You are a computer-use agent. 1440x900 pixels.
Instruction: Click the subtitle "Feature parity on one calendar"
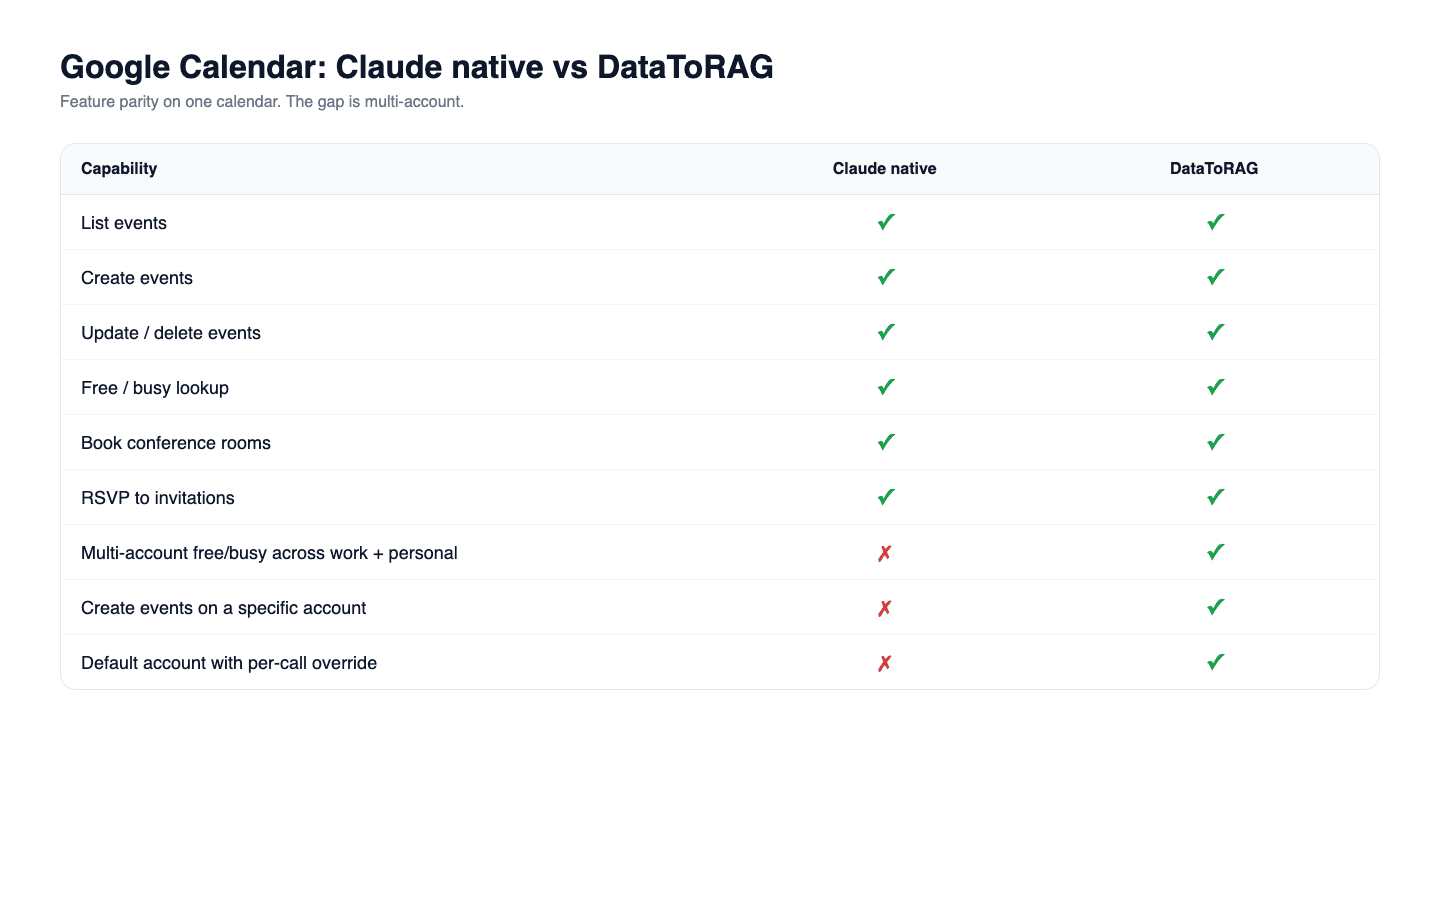click(x=170, y=102)
